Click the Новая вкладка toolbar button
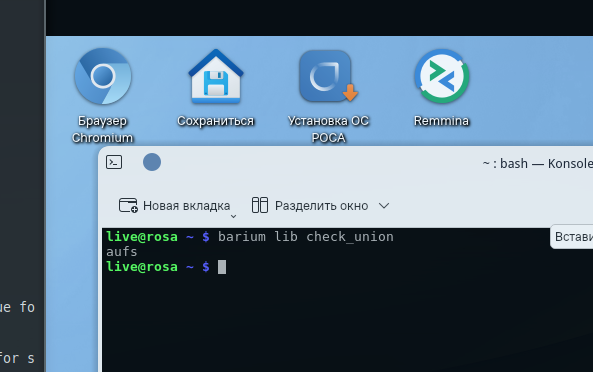This screenshot has width=593, height=372. click(174, 206)
